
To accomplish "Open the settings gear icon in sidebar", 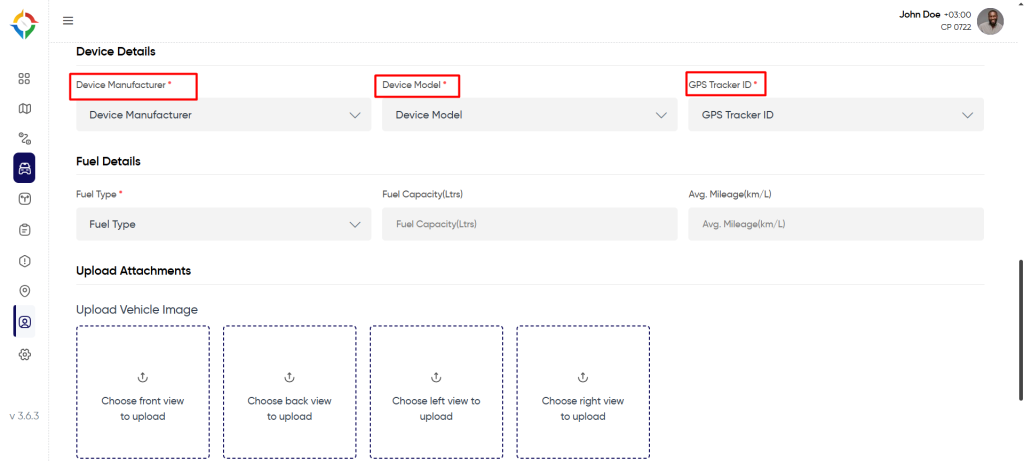I will (24, 354).
